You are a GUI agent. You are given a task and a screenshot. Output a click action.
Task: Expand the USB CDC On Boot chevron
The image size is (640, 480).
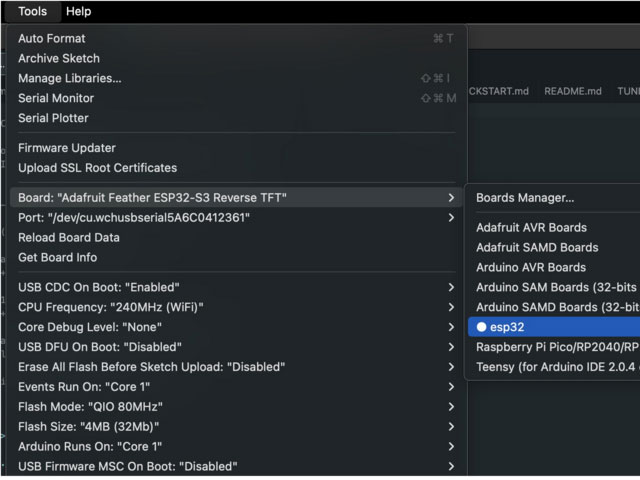(451, 288)
